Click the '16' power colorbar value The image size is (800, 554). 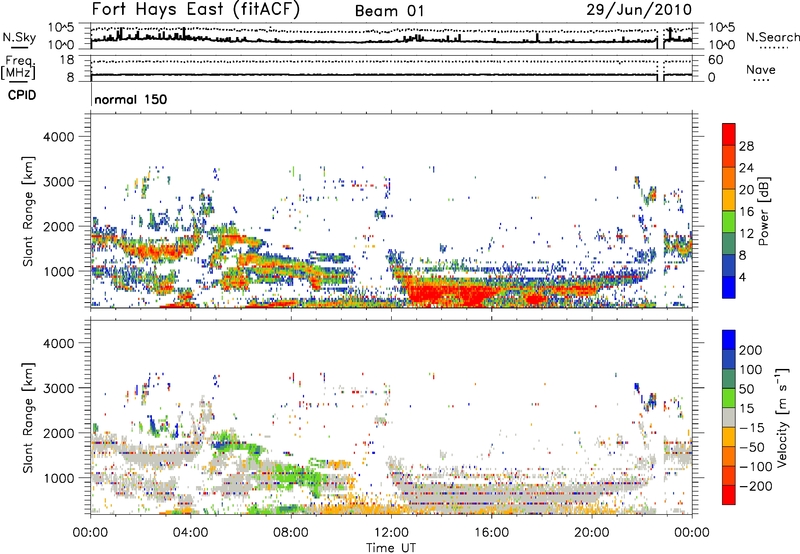tap(746, 212)
